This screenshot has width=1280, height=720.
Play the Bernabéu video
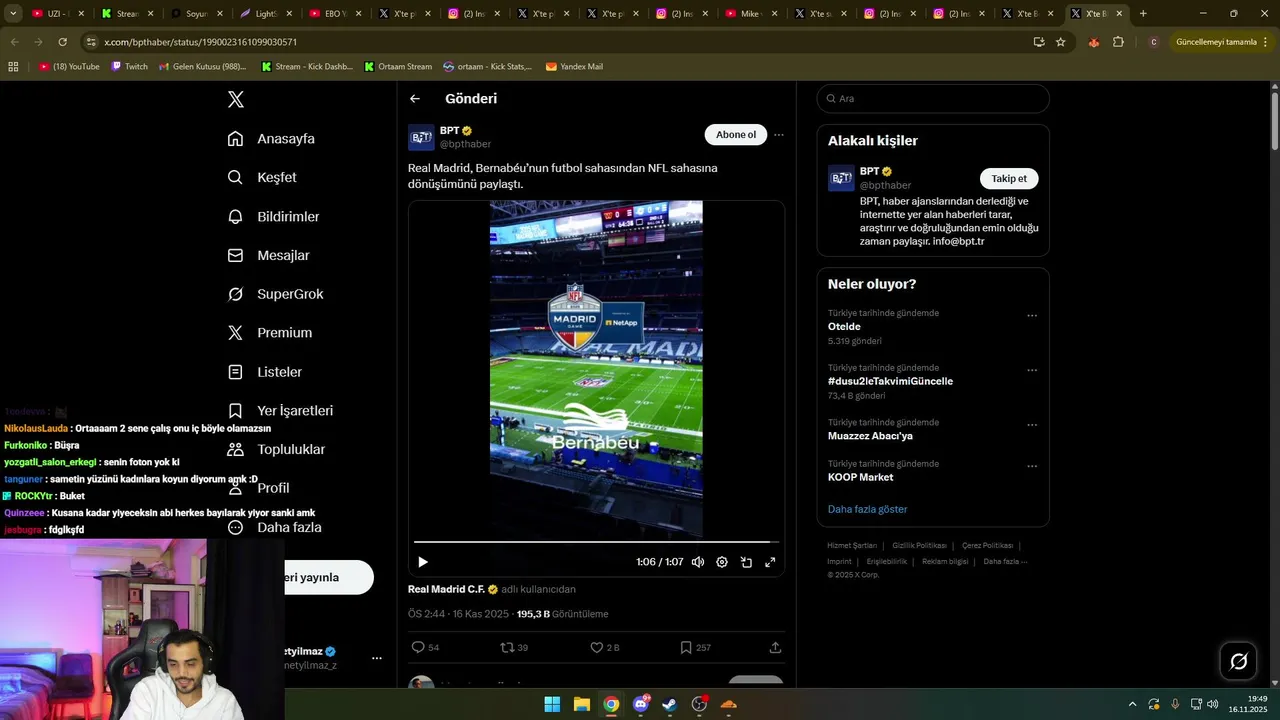(422, 562)
